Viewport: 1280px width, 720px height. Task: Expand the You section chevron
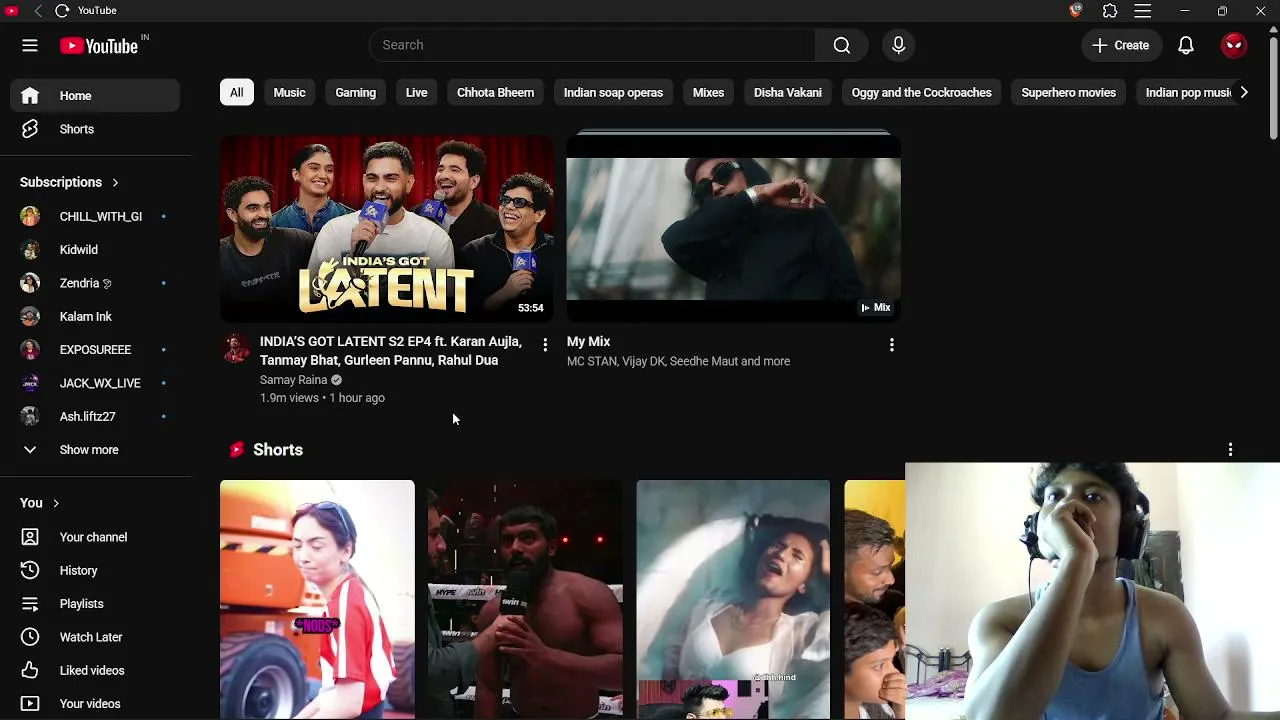(56, 503)
